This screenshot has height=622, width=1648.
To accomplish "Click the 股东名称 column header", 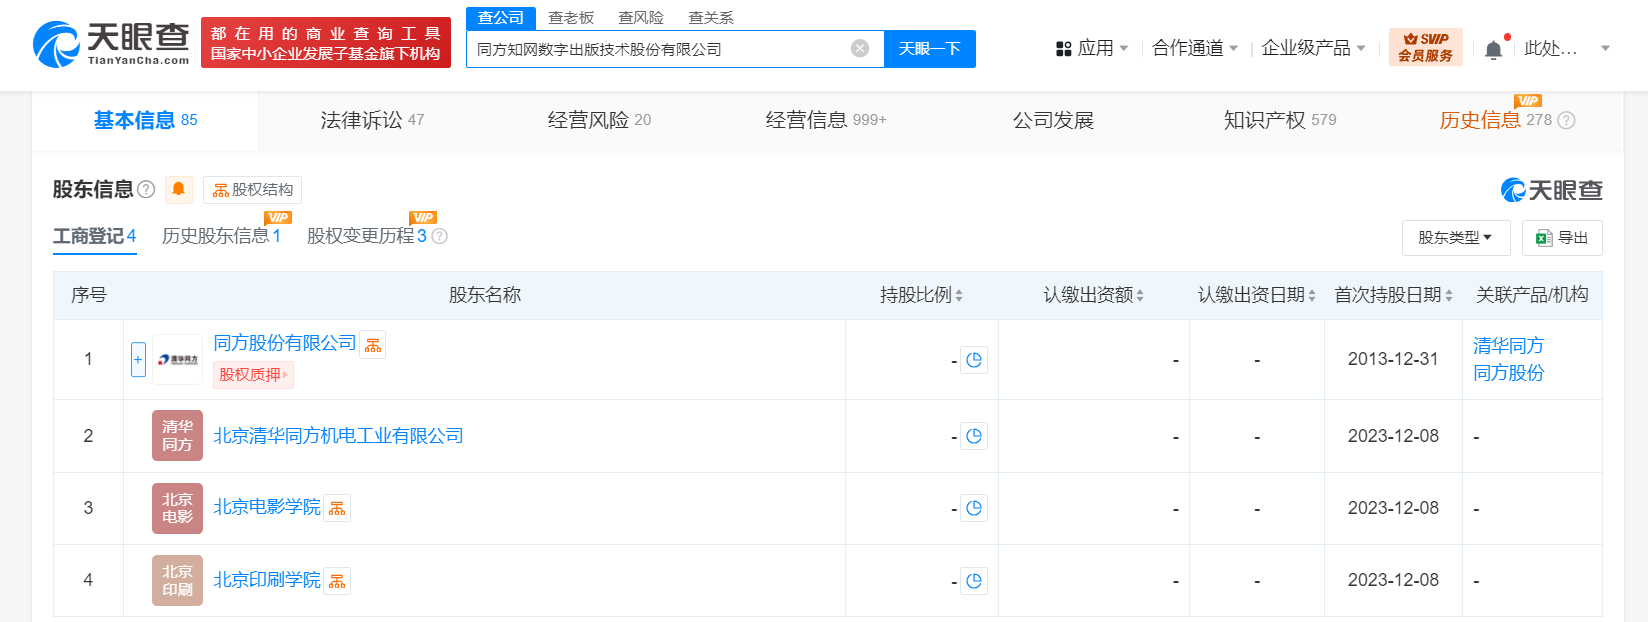I will click(485, 295).
